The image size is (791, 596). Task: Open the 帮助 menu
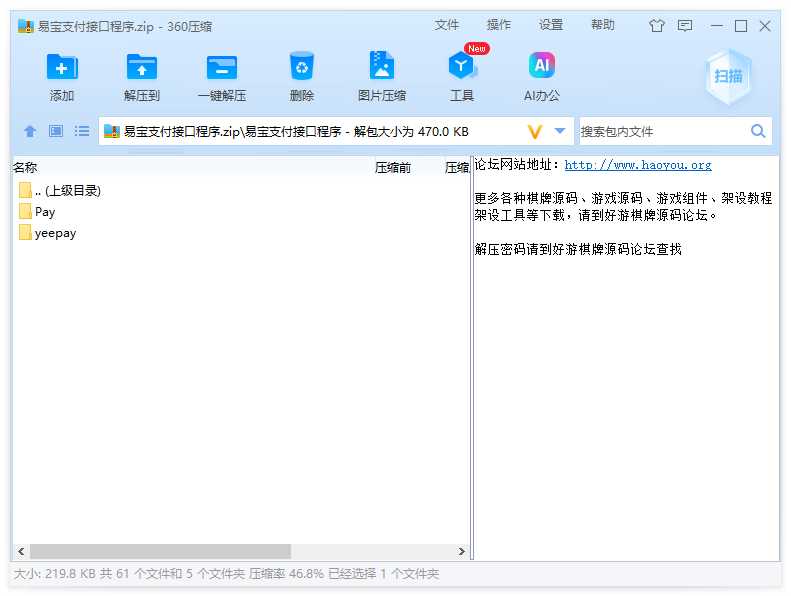tap(602, 25)
